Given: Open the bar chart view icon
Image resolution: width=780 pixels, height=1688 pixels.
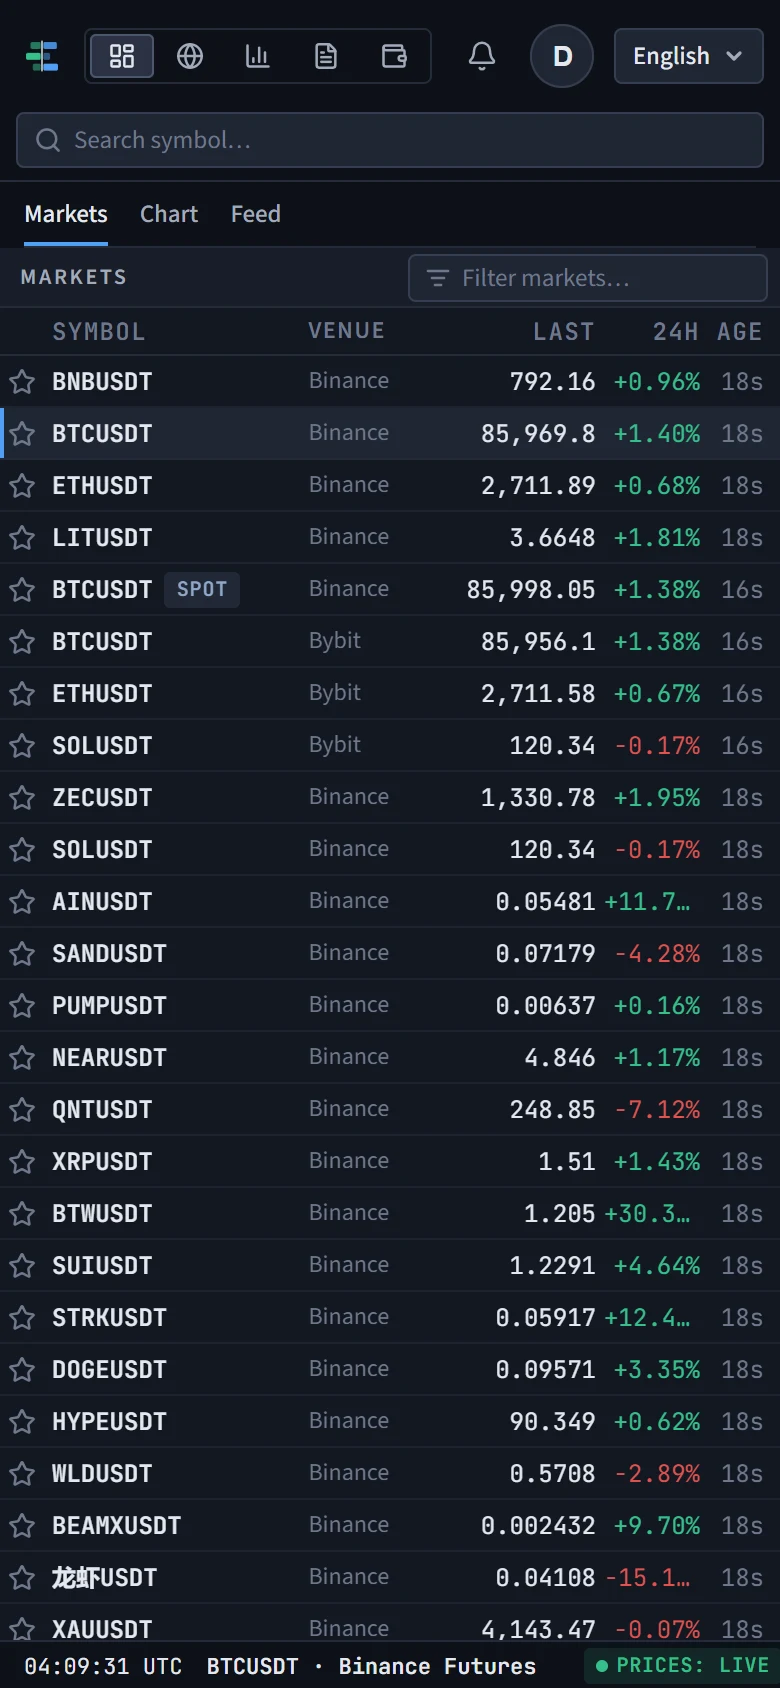Looking at the screenshot, I should pyautogui.click(x=258, y=56).
